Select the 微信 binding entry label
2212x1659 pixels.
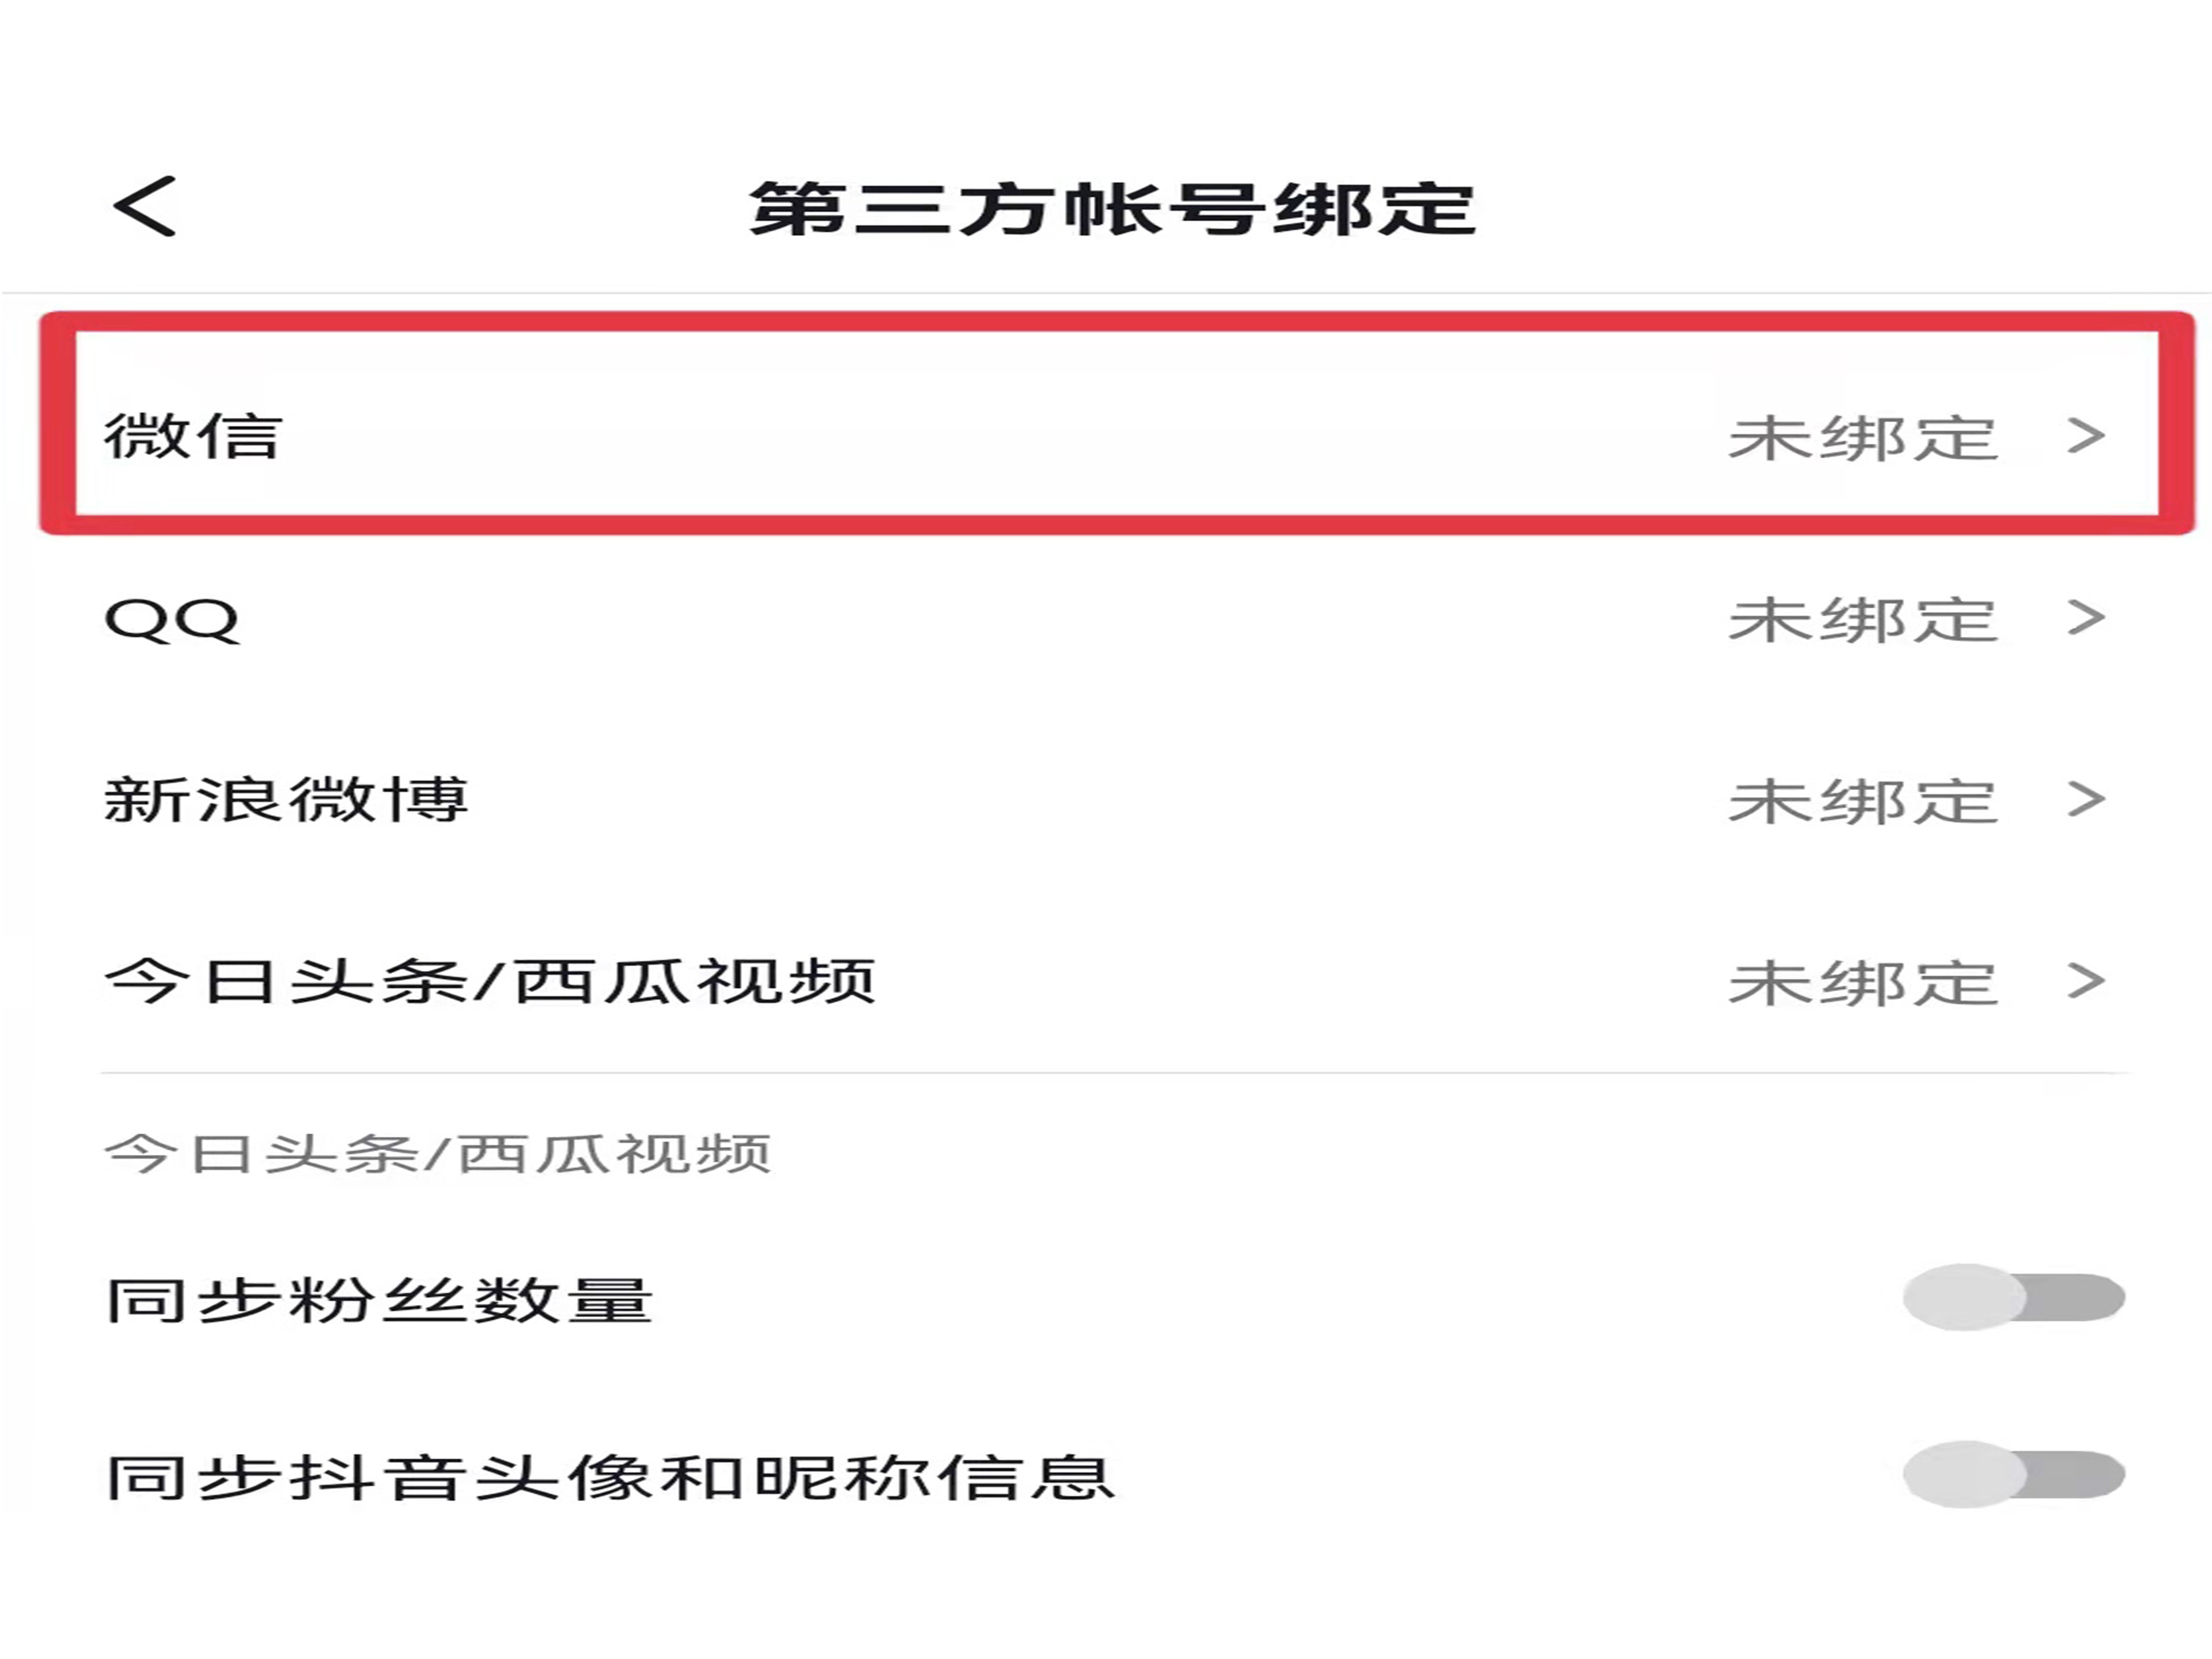[193, 437]
